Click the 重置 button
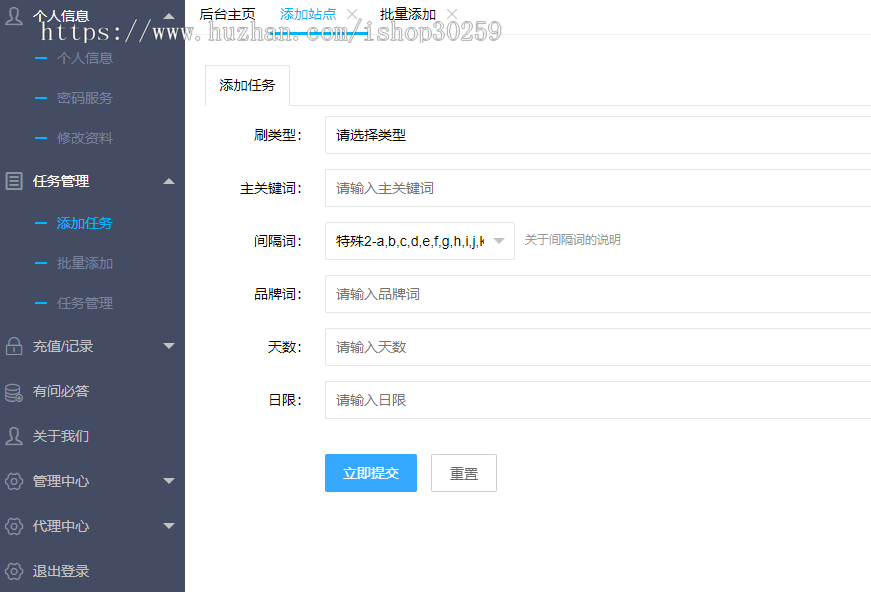871x592 pixels. tap(464, 473)
